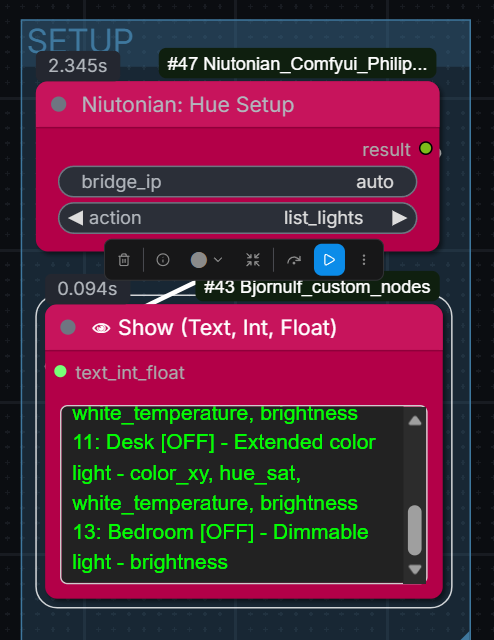Click the text_int_float input connector dot

coord(60,371)
